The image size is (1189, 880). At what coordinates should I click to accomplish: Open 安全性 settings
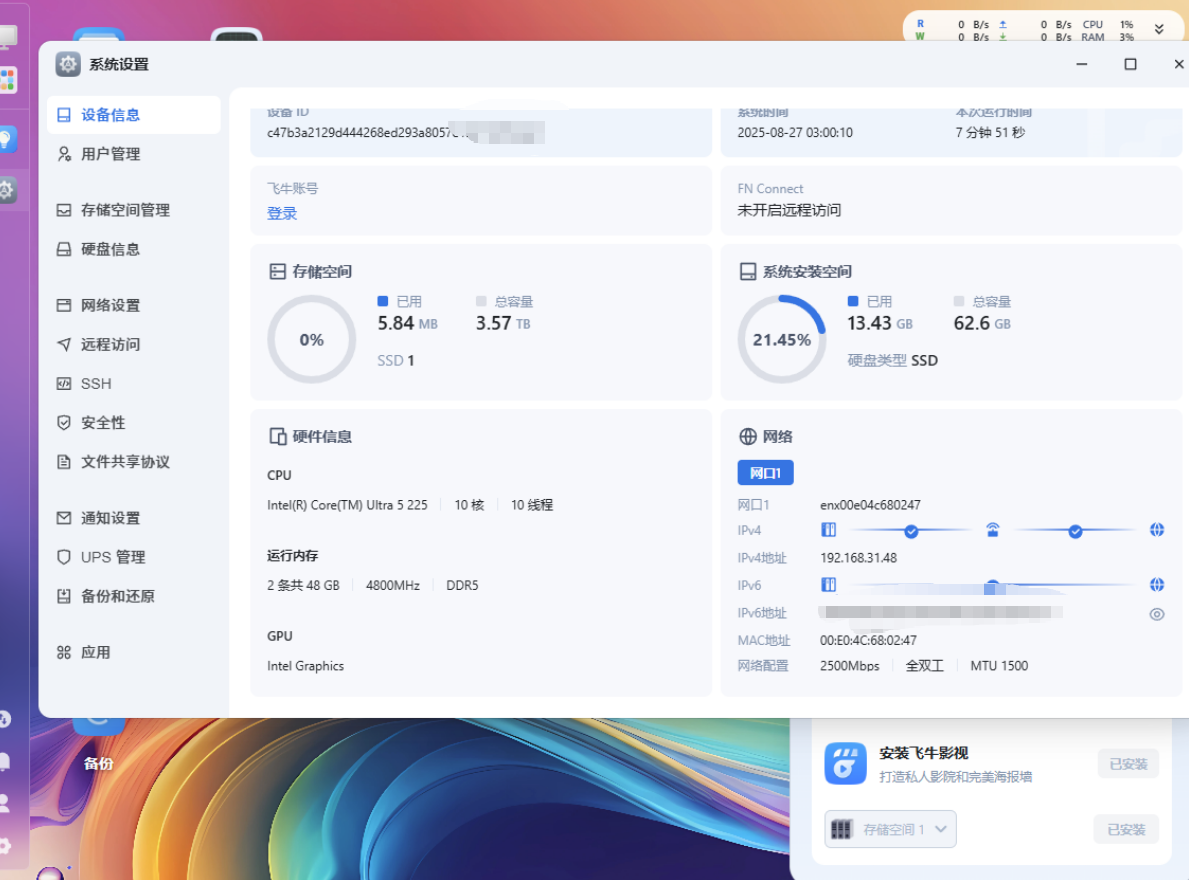click(x=133, y=423)
